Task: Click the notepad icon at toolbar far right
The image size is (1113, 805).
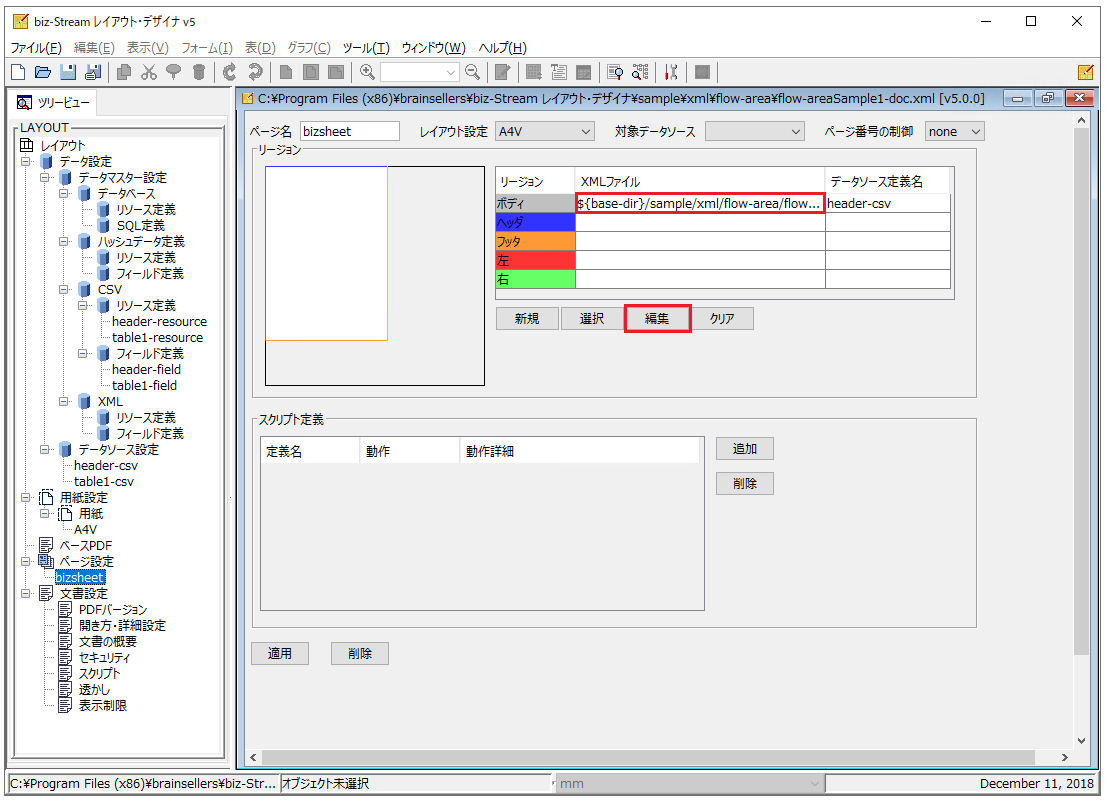Action: pos(1085,72)
